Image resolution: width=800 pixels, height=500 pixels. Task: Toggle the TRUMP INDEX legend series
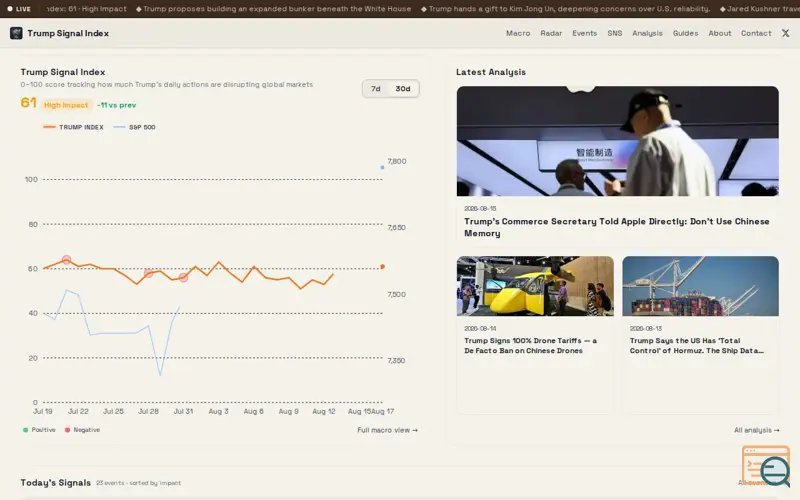[73, 127]
